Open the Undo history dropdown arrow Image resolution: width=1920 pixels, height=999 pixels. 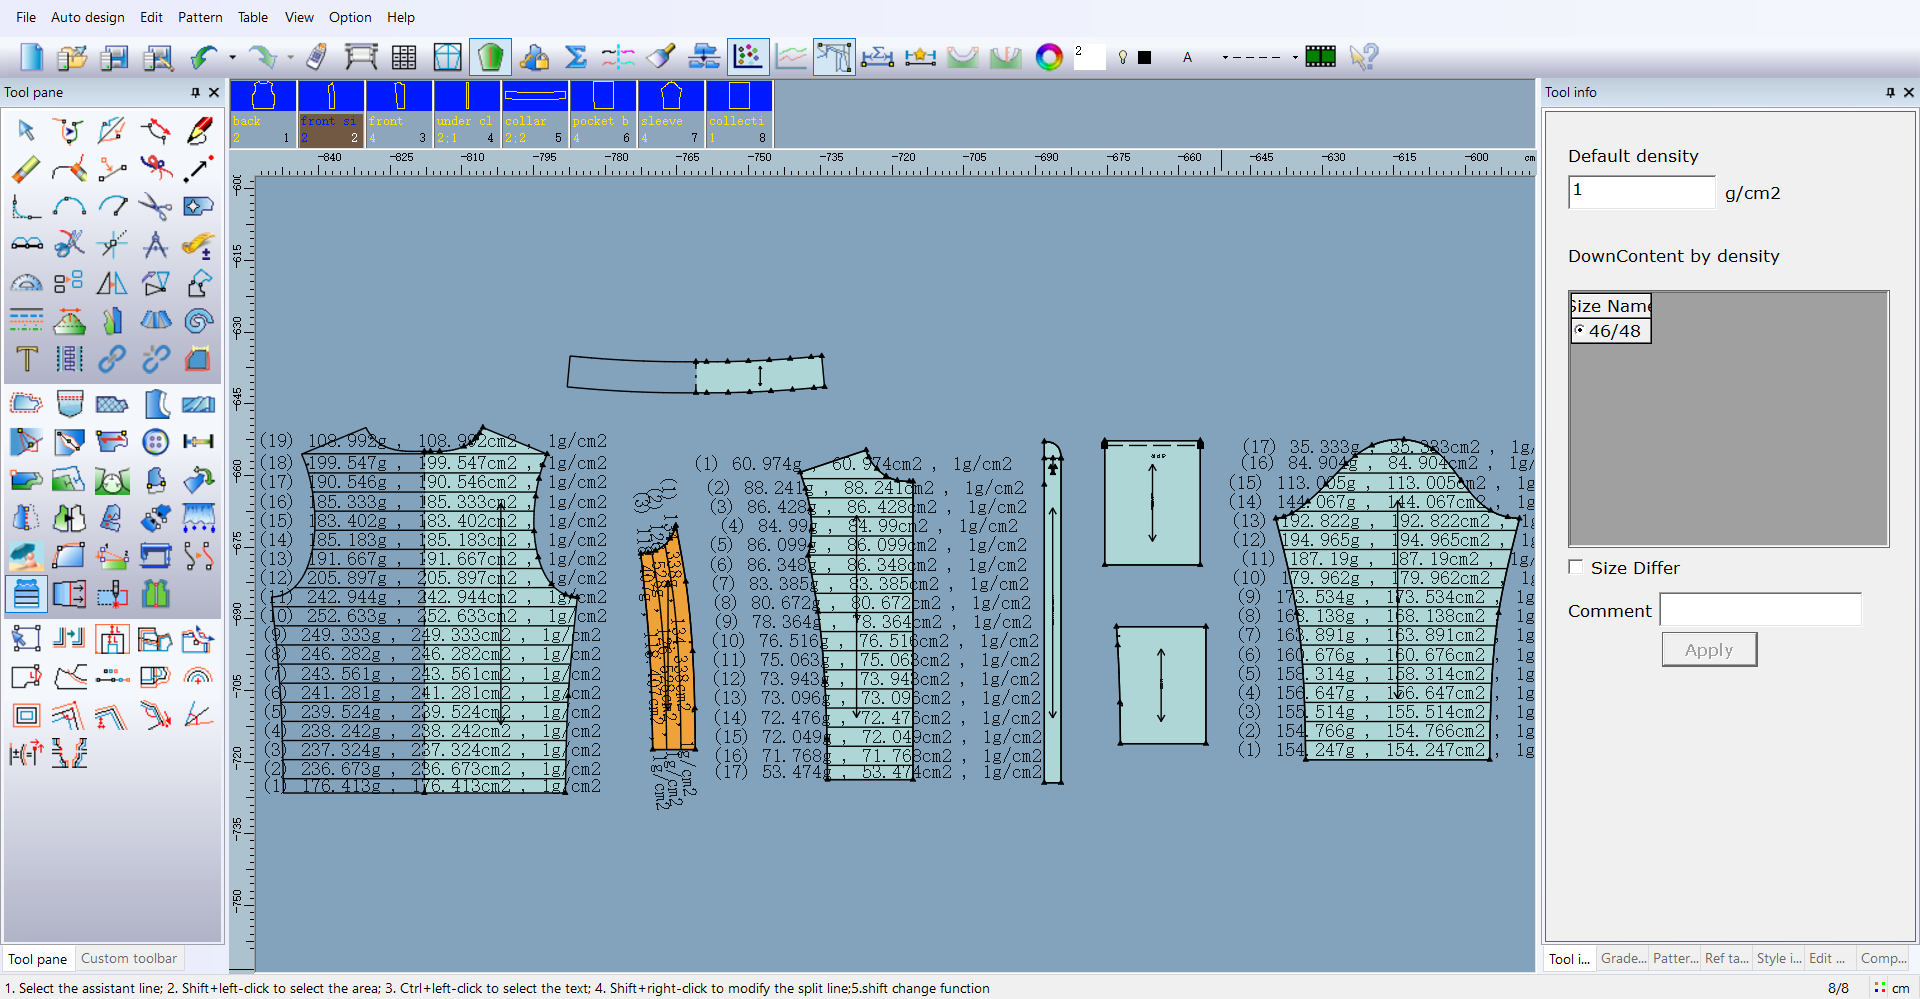pyautogui.click(x=232, y=58)
